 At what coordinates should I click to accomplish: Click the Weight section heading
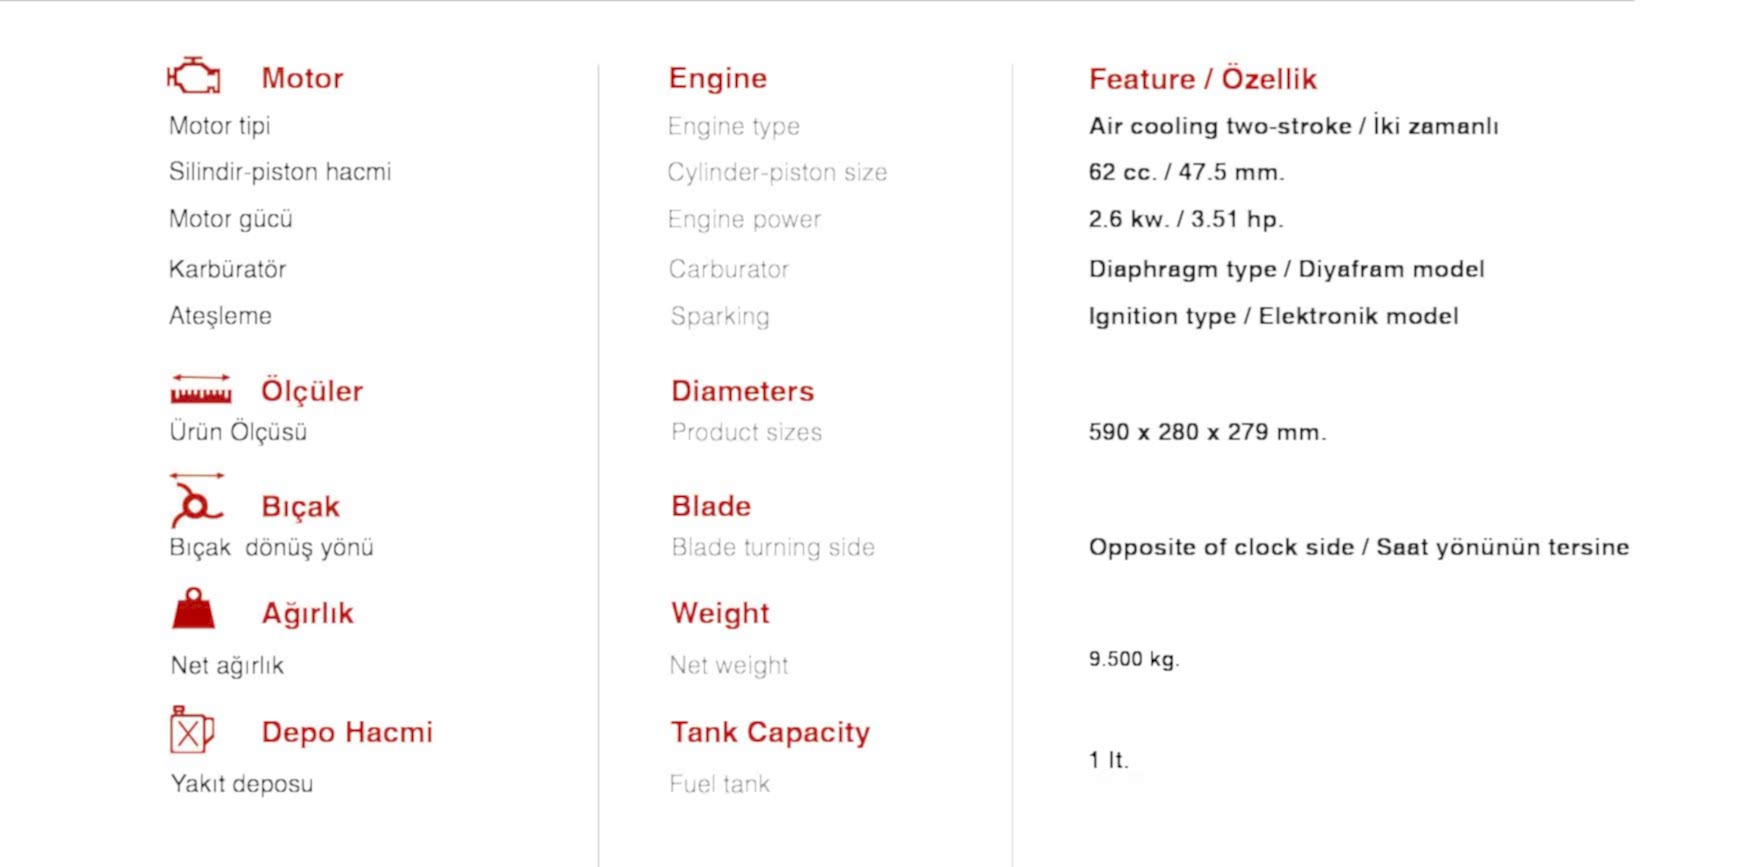(720, 613)
